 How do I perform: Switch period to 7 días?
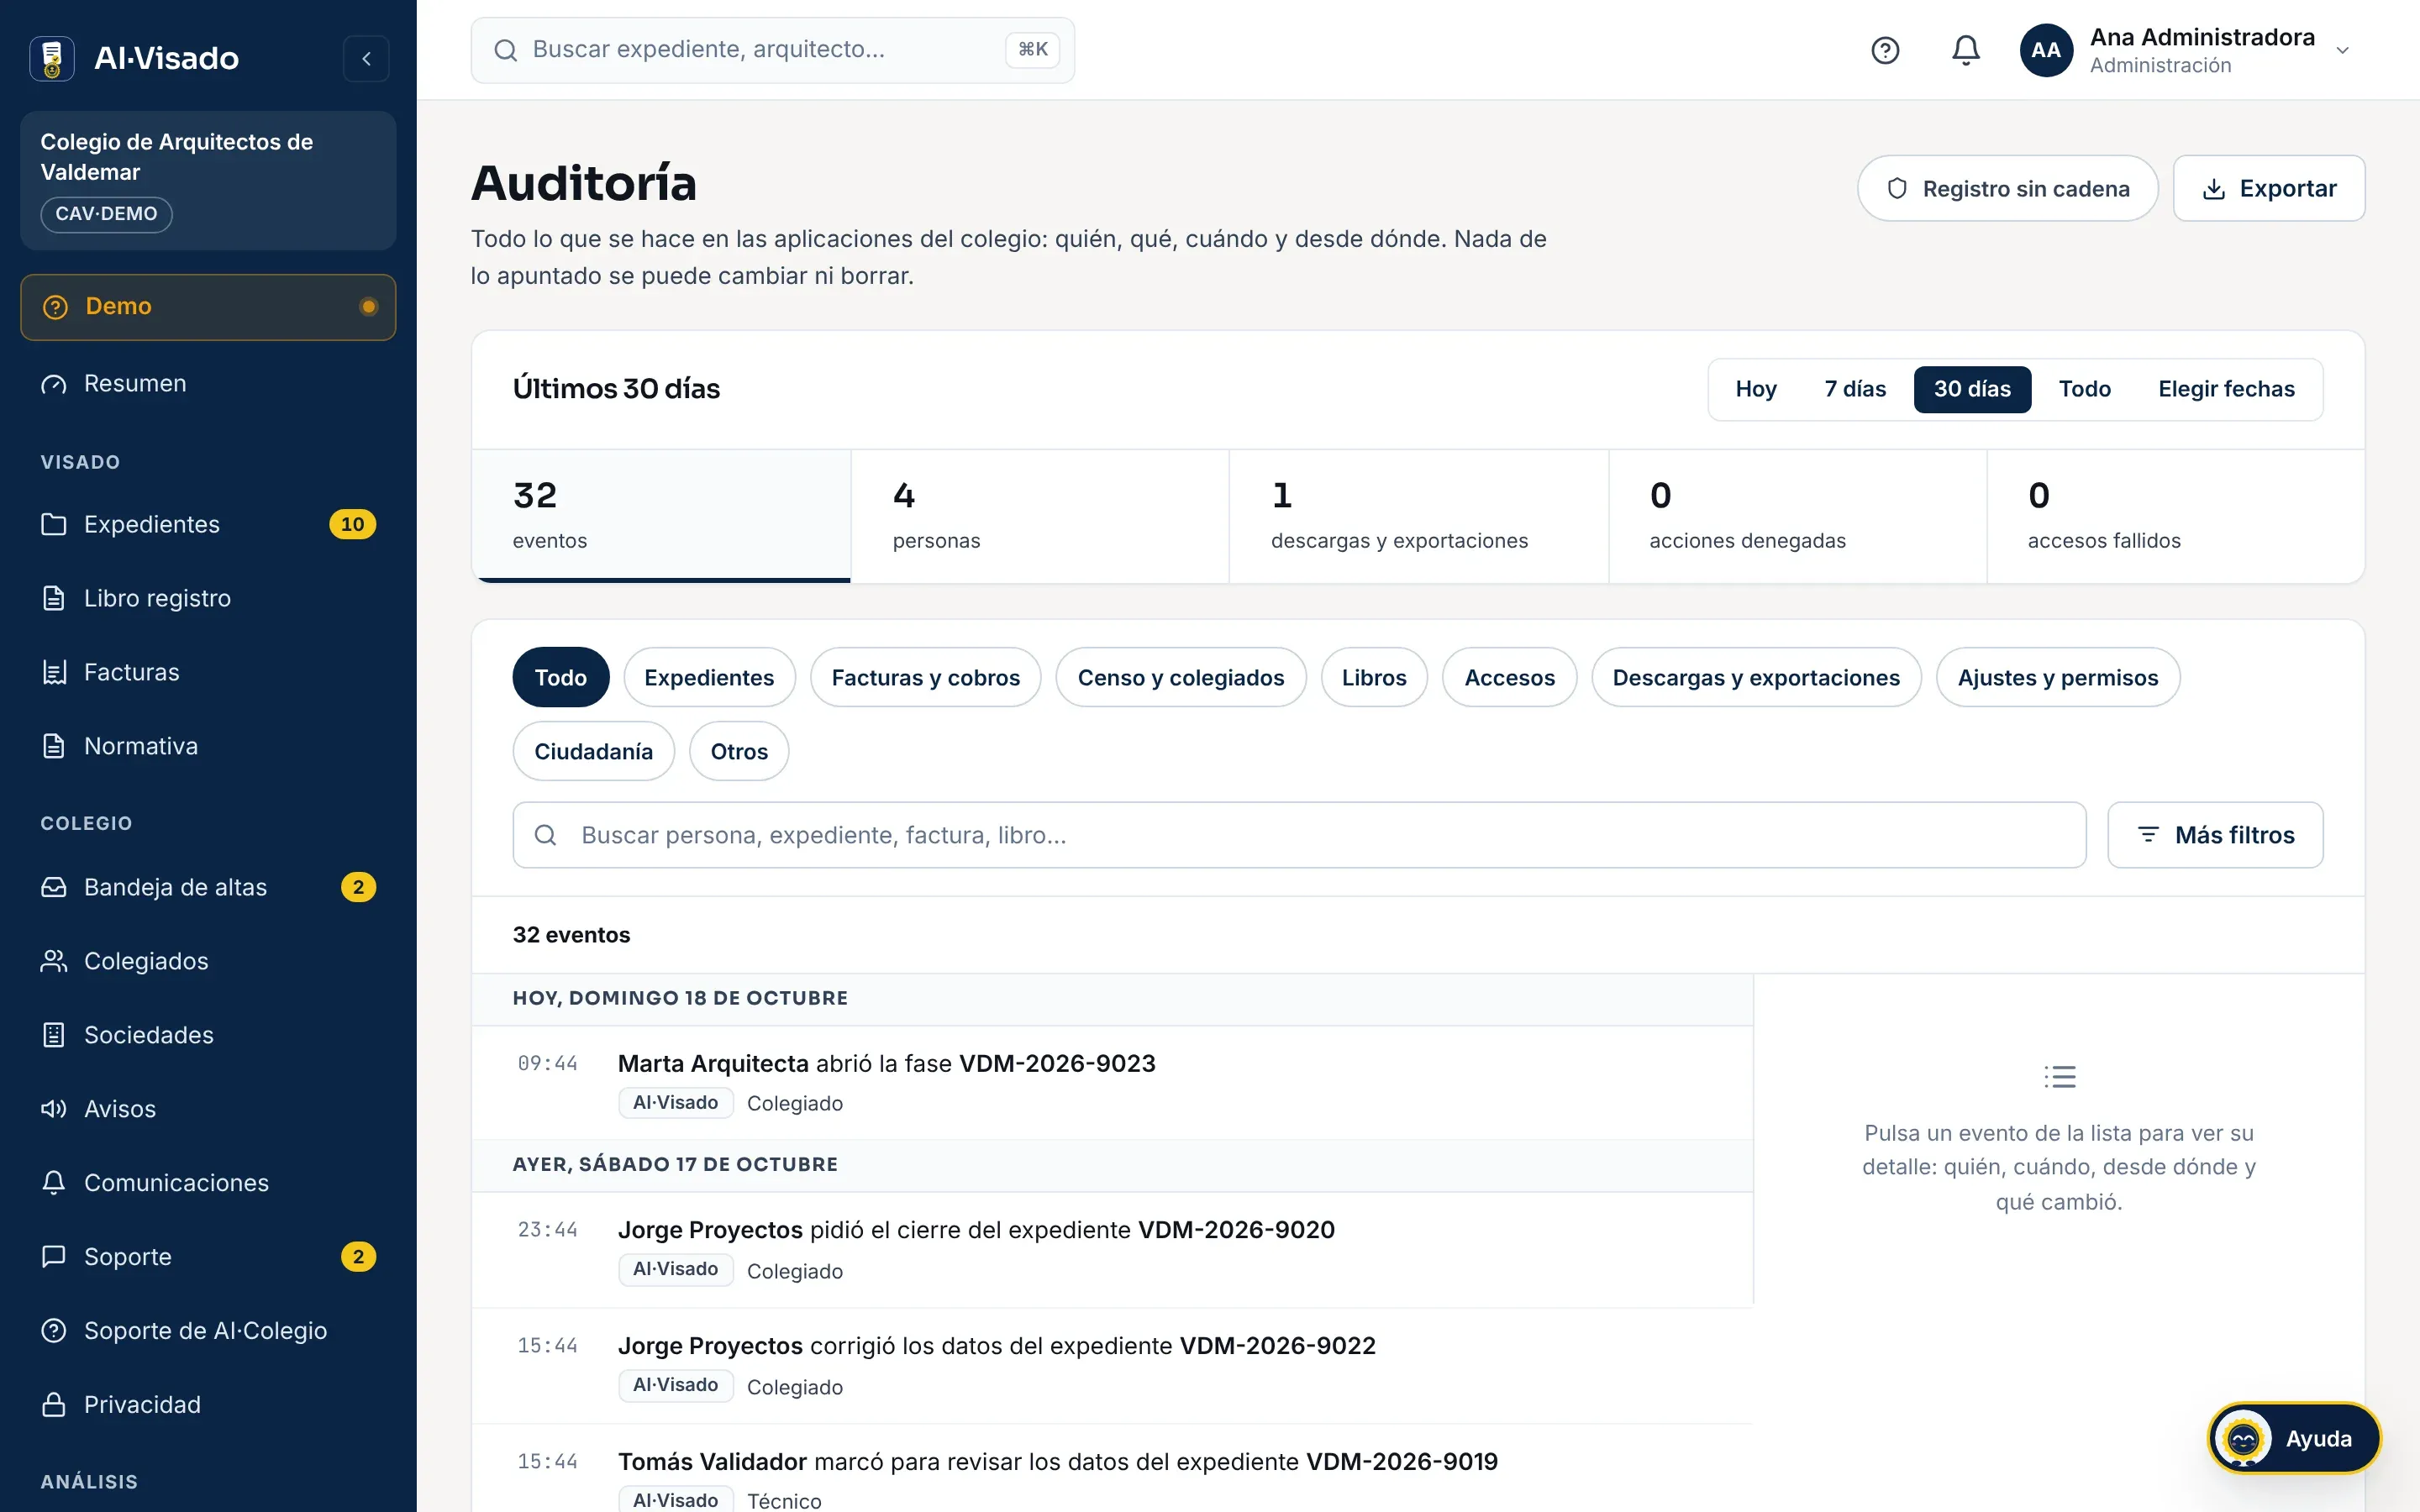1855,389
